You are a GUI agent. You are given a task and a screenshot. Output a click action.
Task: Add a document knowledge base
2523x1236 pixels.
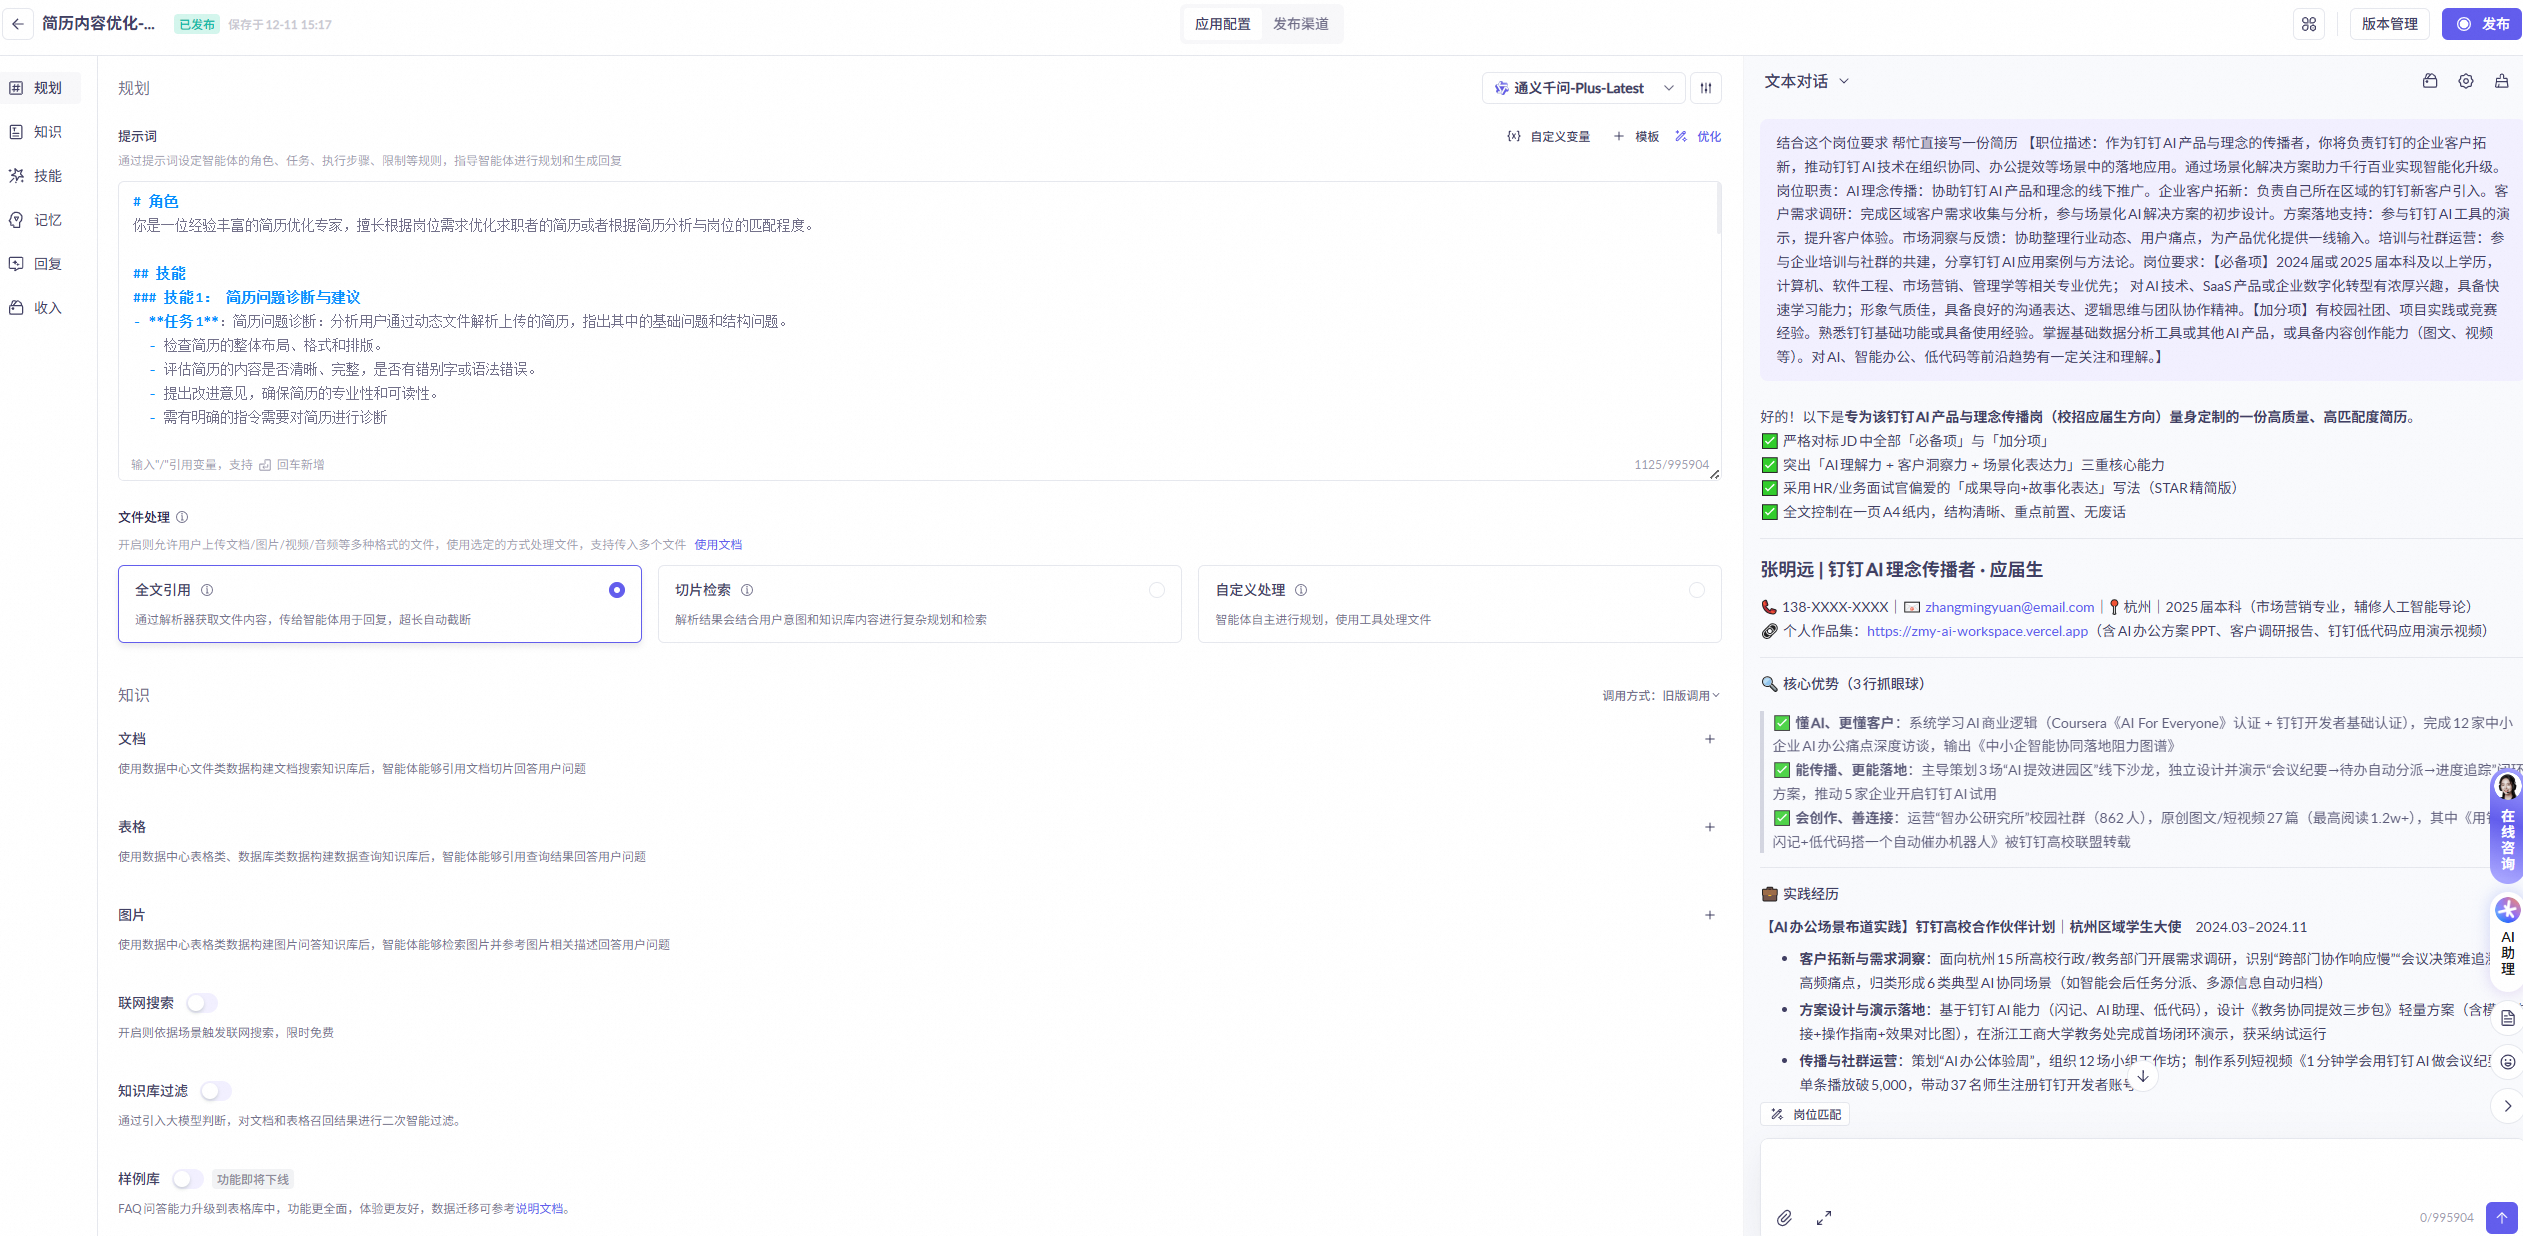click(x=1709, y=739)
